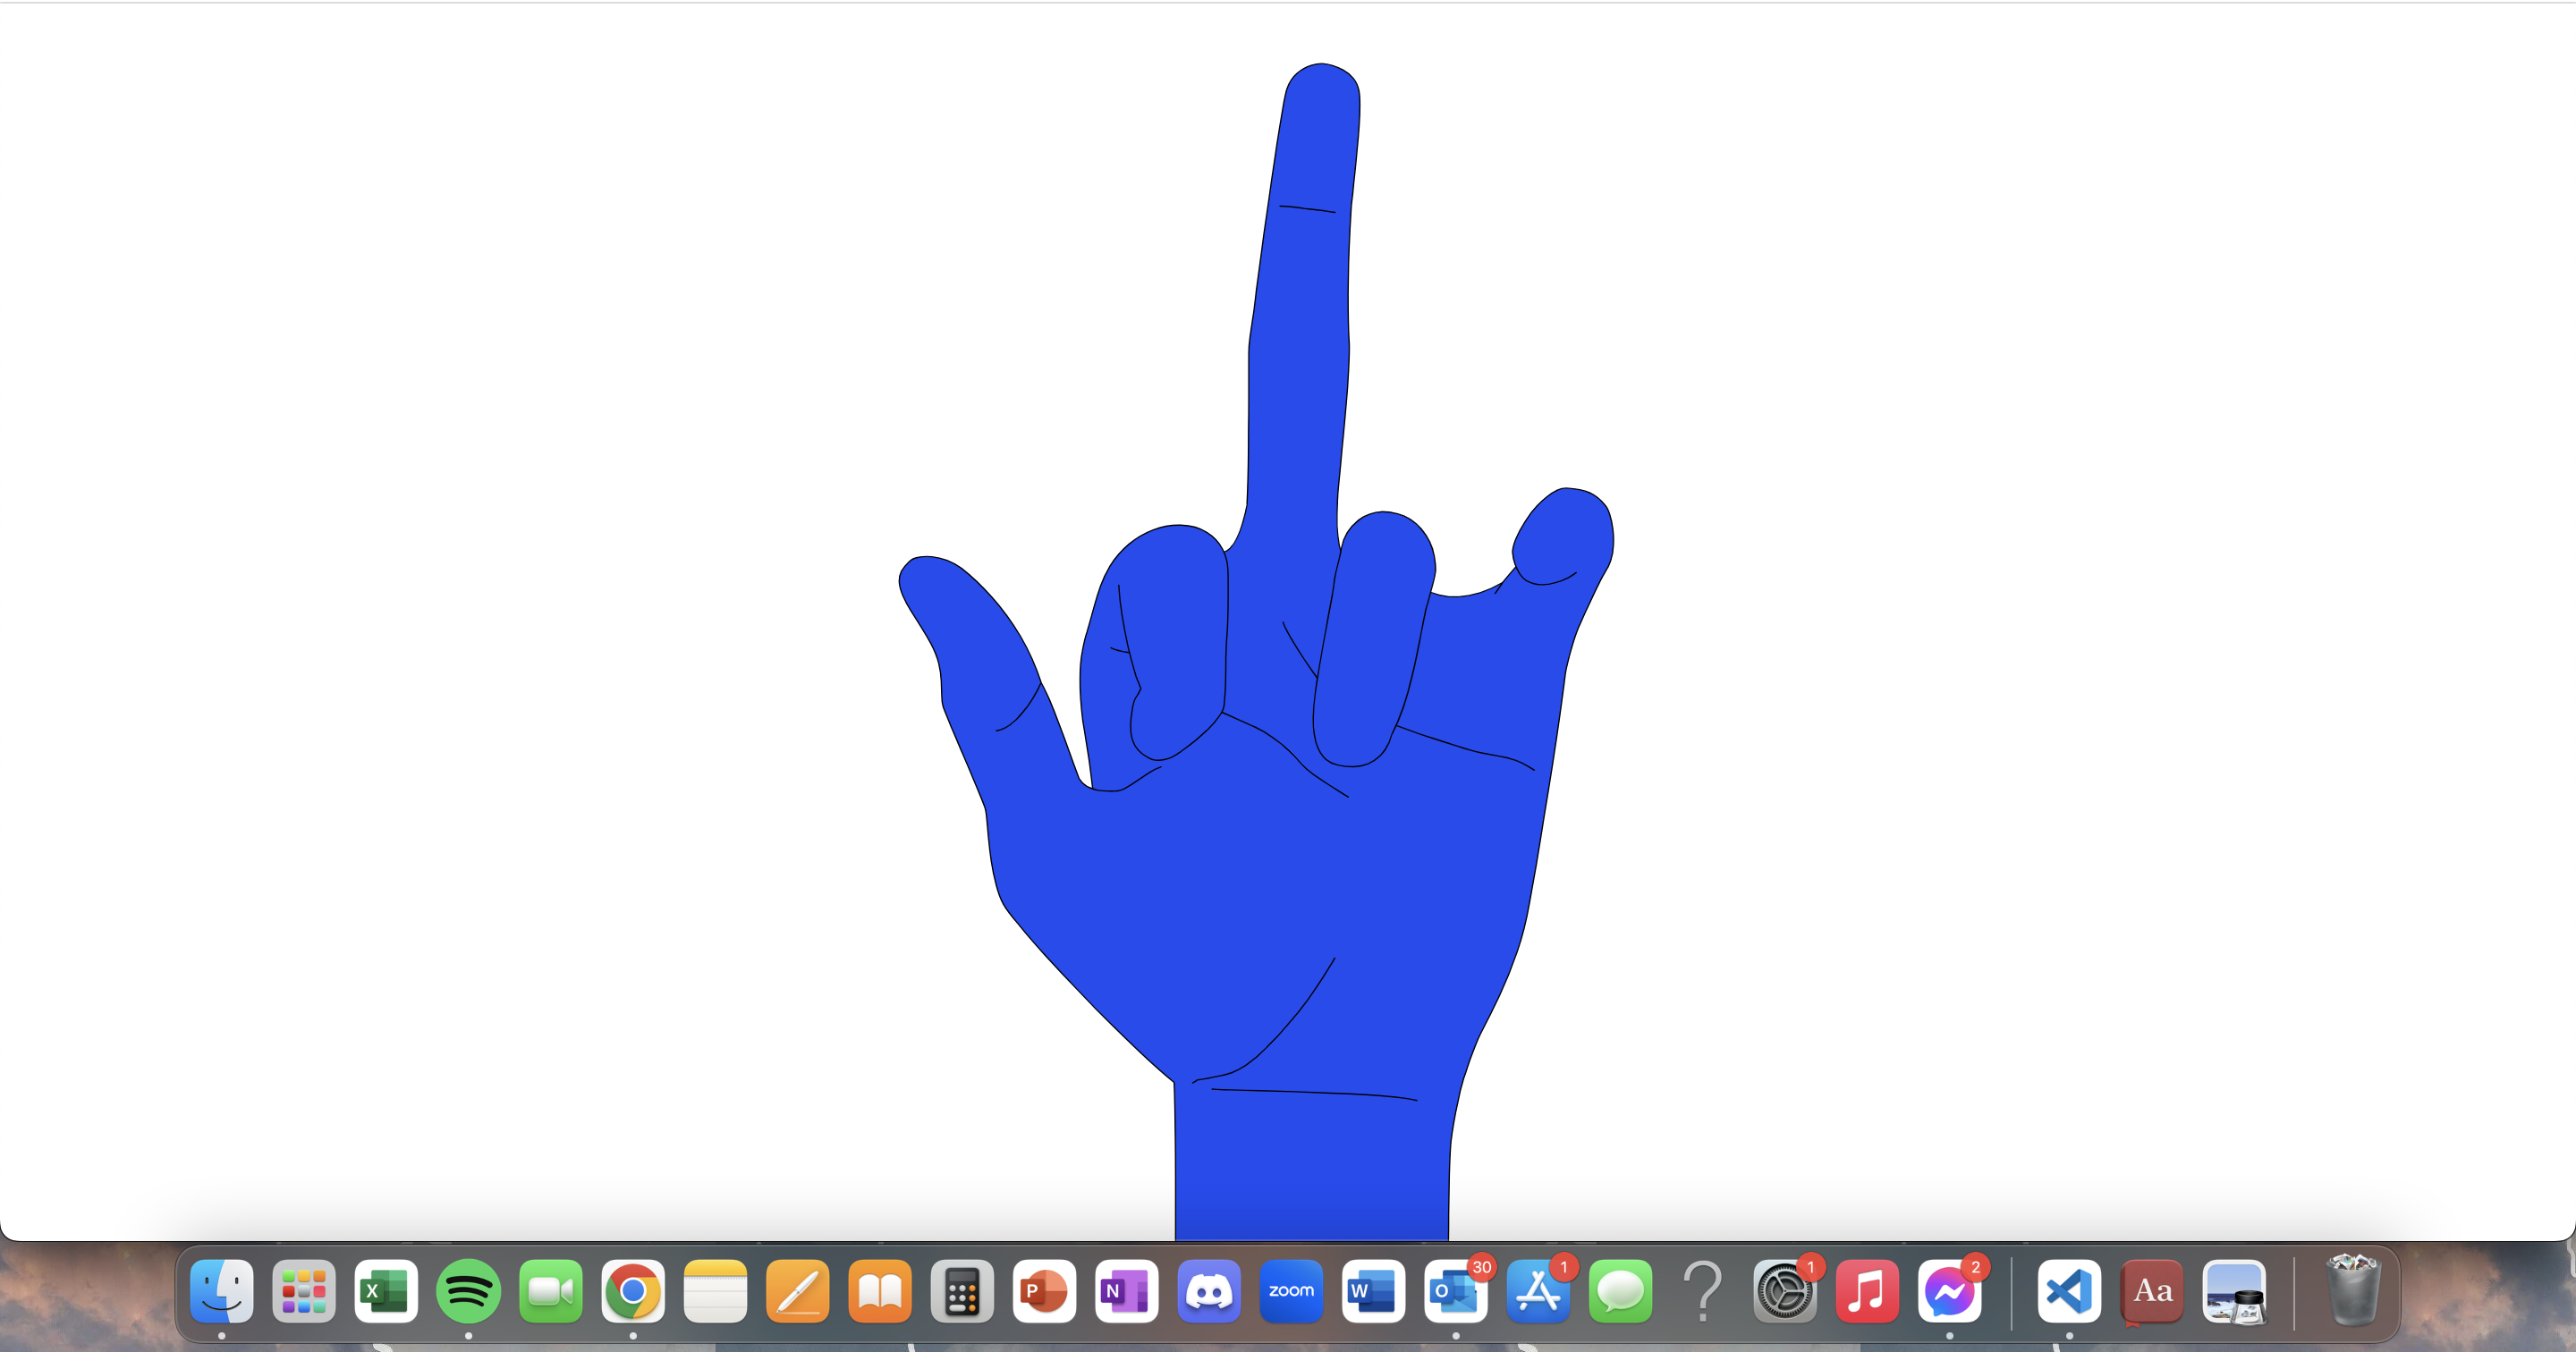Launch Microsoft PowerPoint

1044,1291
